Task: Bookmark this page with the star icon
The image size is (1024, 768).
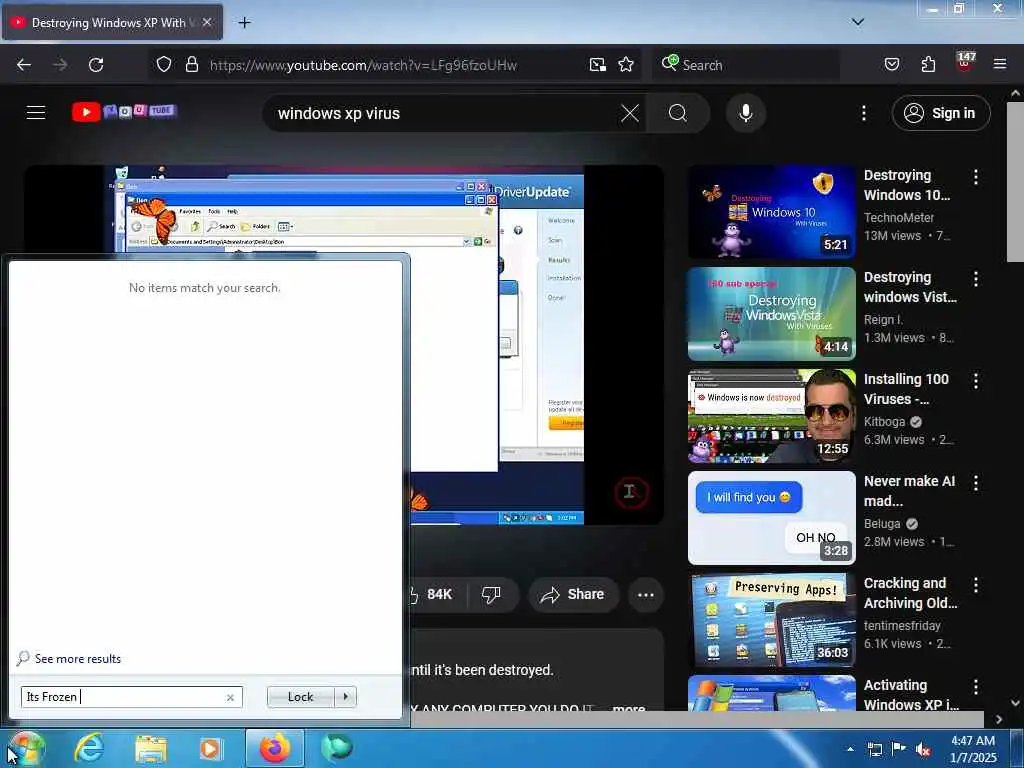Action: (x=626, y=65)
